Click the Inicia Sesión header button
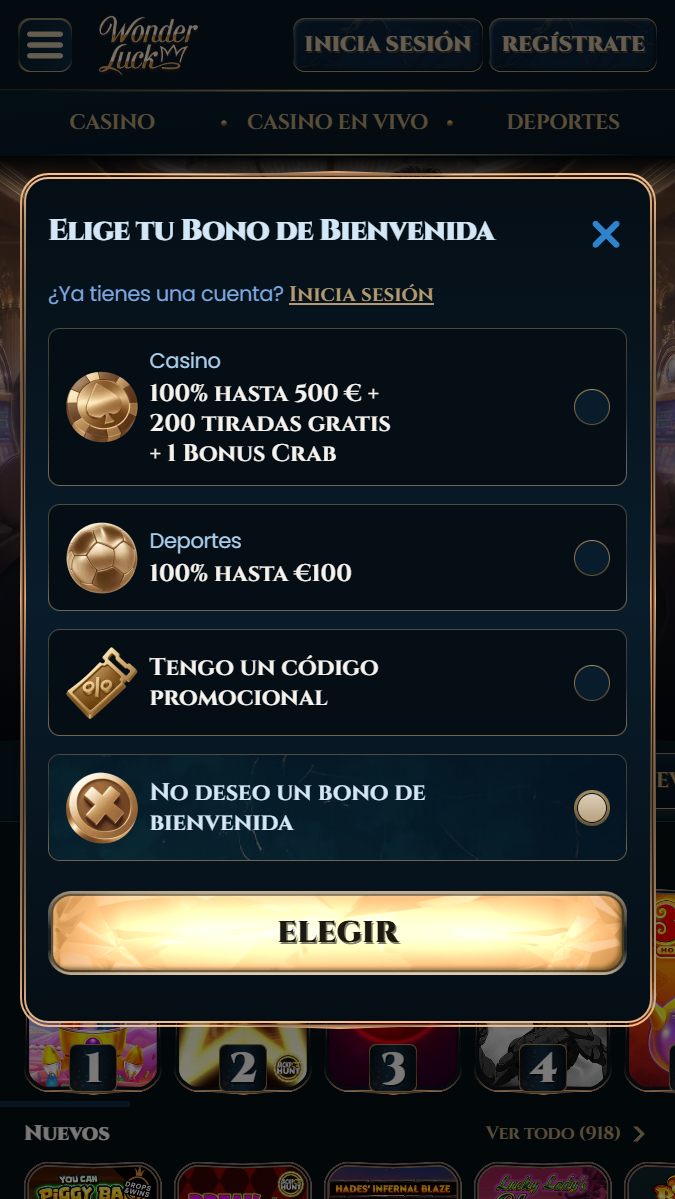This screenshot has height=1199, width=675. tap(388, 45)
